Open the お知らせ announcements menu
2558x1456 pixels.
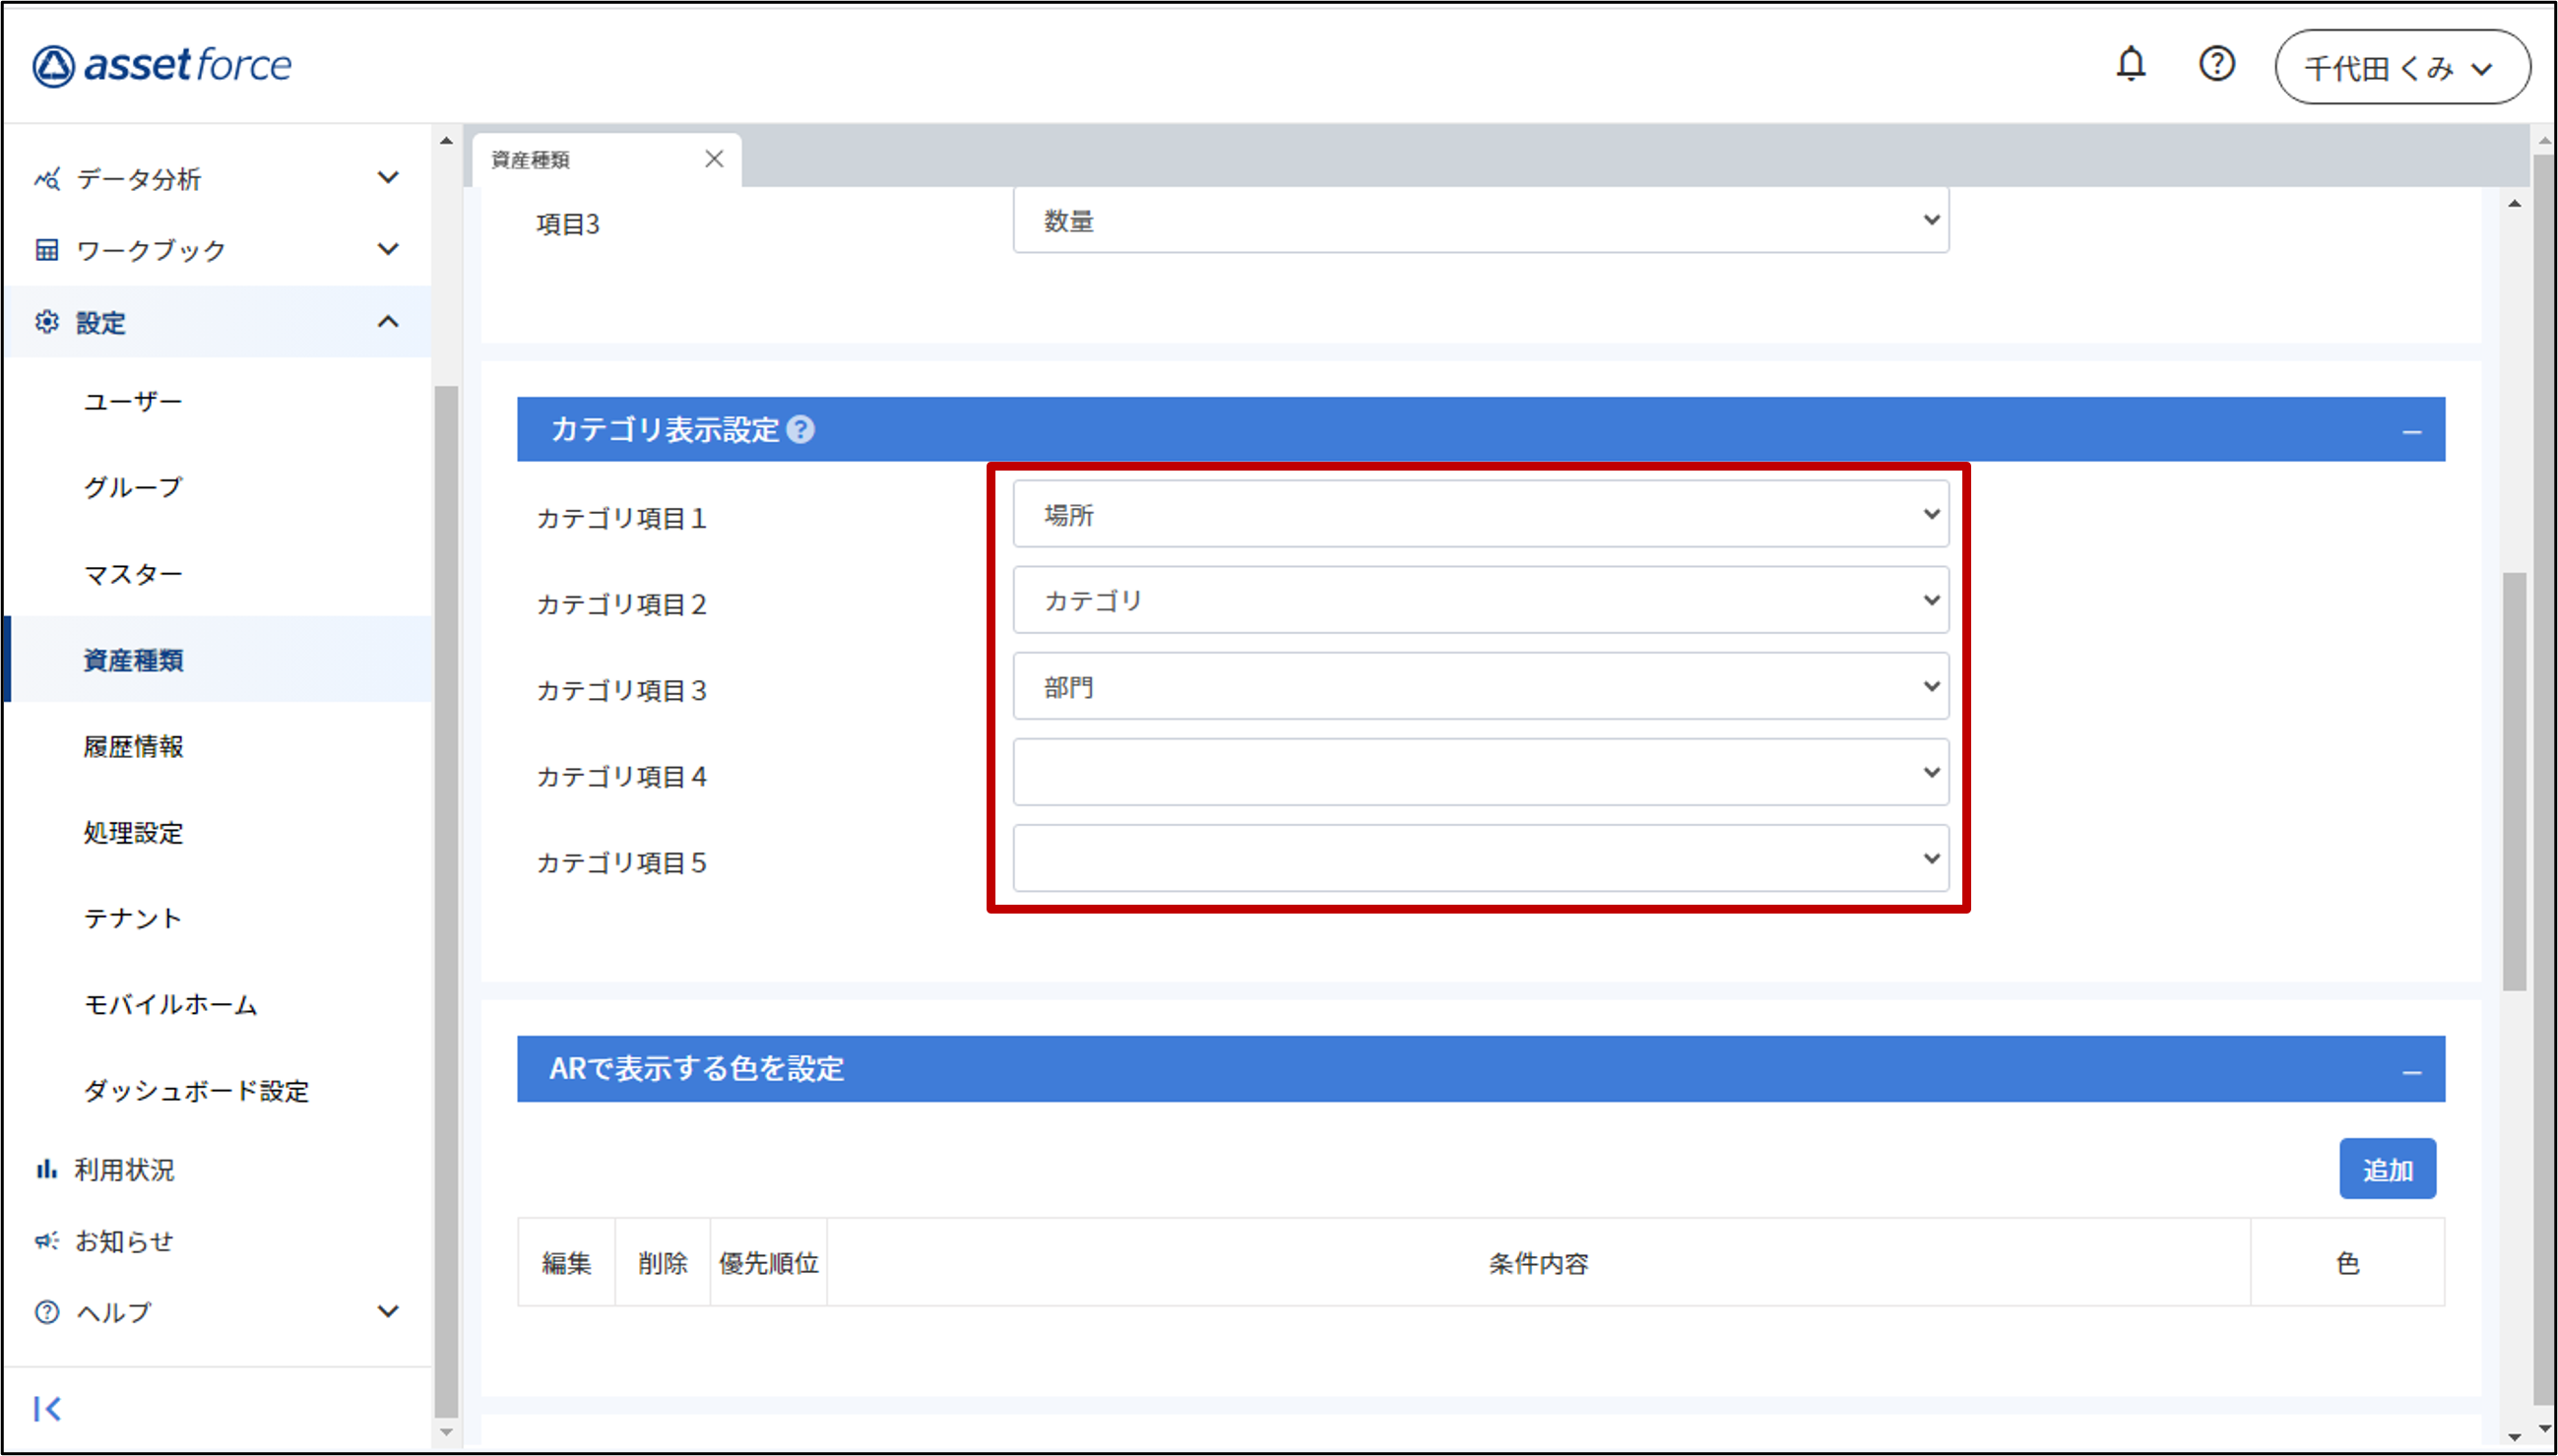pos(124,1241)
